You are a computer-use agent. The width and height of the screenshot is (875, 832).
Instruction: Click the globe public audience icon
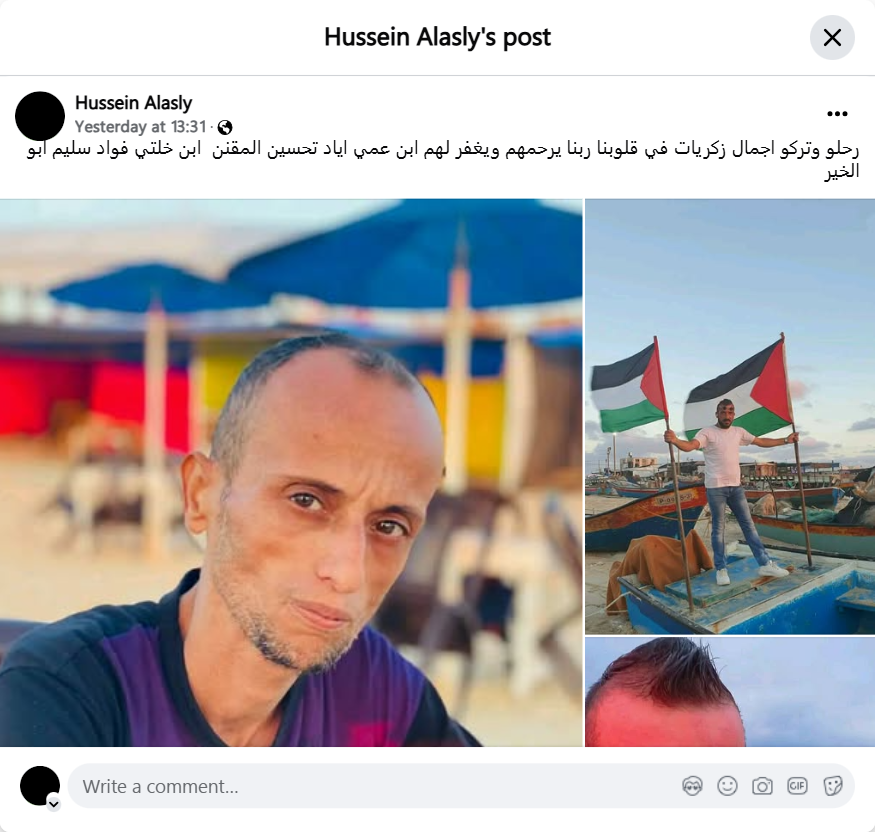tap(225, 127)
